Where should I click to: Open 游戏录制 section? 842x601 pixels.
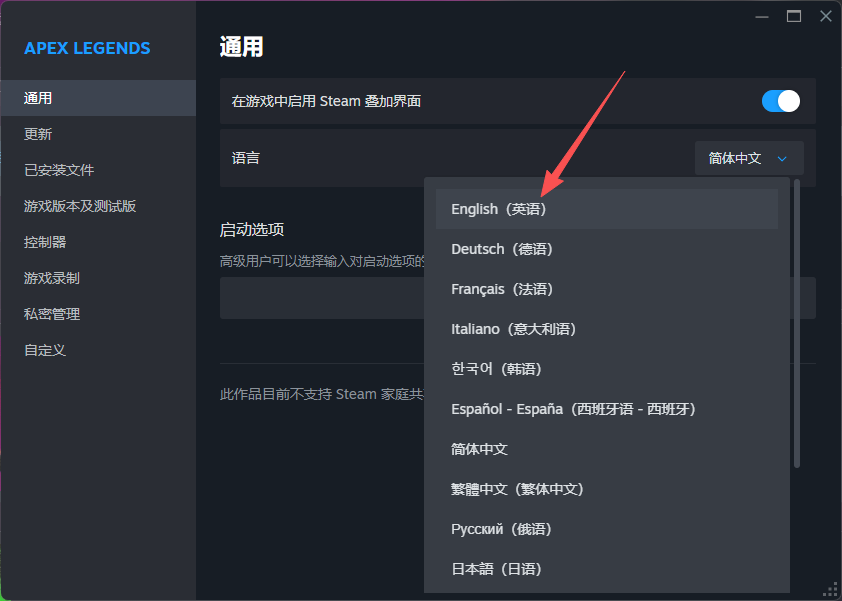click(98, 278)
